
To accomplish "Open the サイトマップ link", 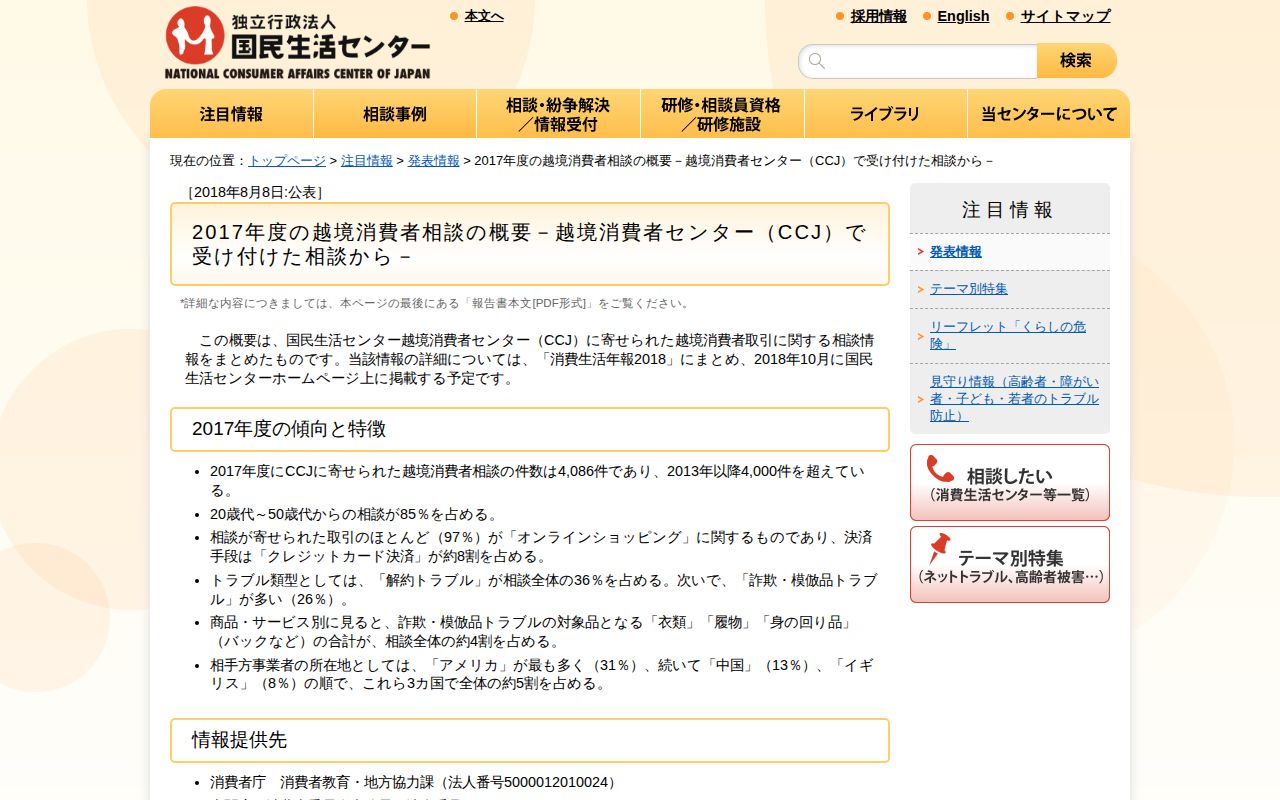I will [x=1065, y=16].
